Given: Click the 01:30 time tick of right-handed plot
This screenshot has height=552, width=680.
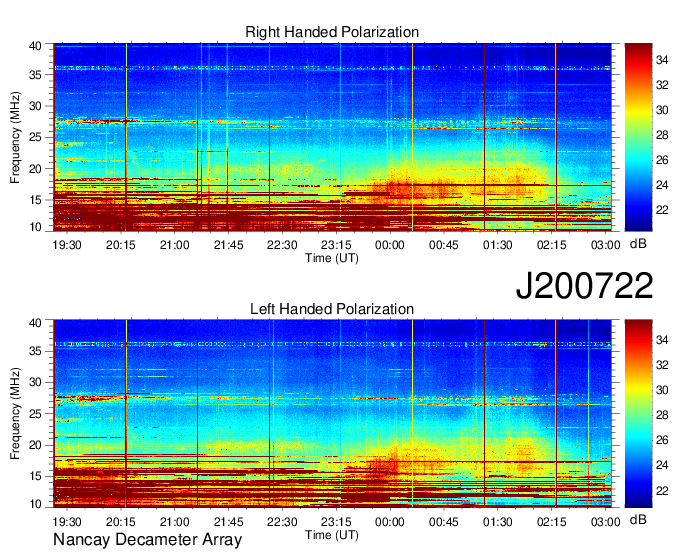Looking at the screenshot, I should coord(498,245).
